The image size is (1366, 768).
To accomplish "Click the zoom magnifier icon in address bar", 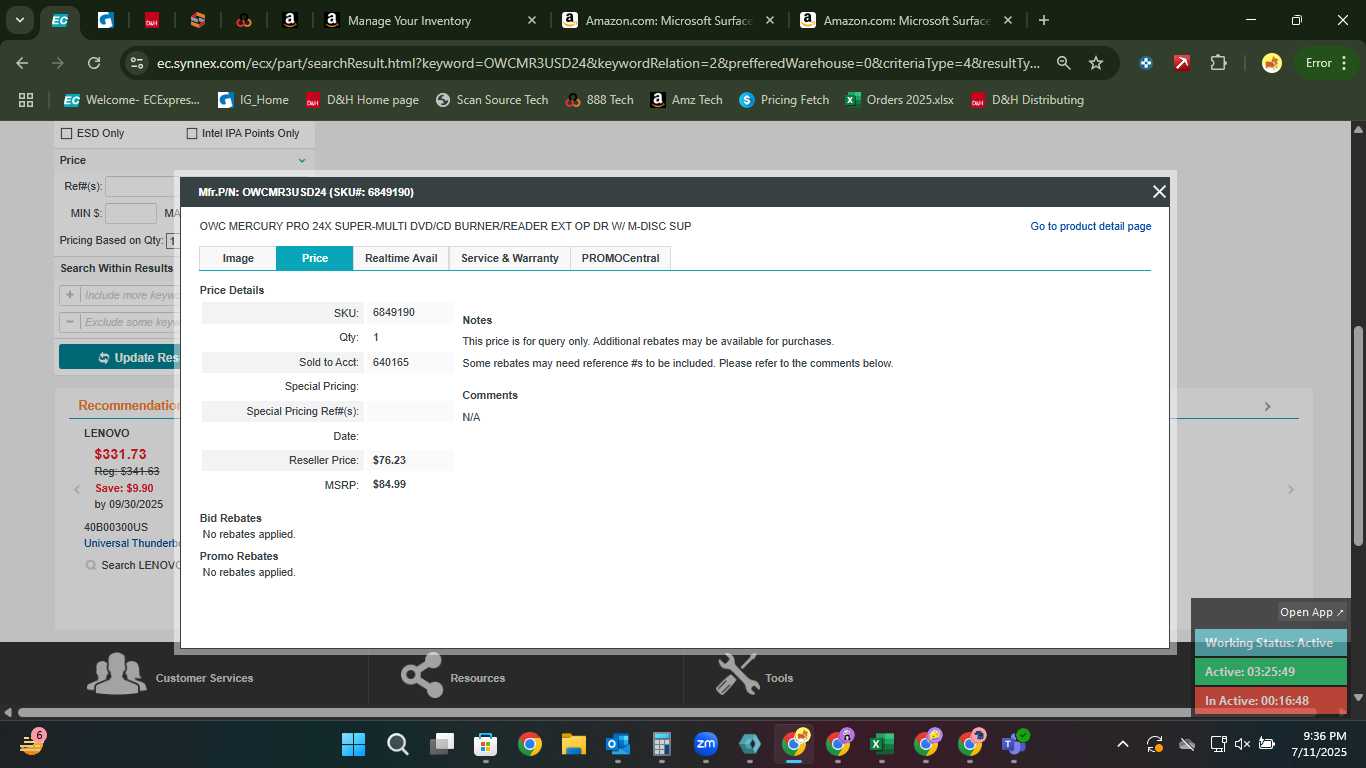I will click(1064, 63).
